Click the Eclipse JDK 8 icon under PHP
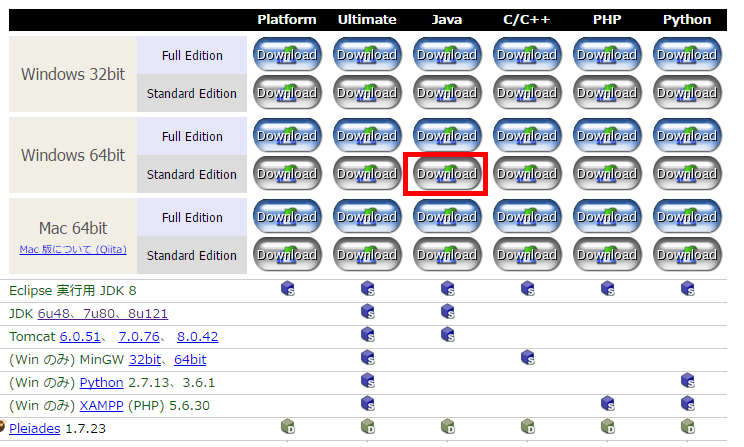Screen dimensions: 744x447 (x=607, y=290)
